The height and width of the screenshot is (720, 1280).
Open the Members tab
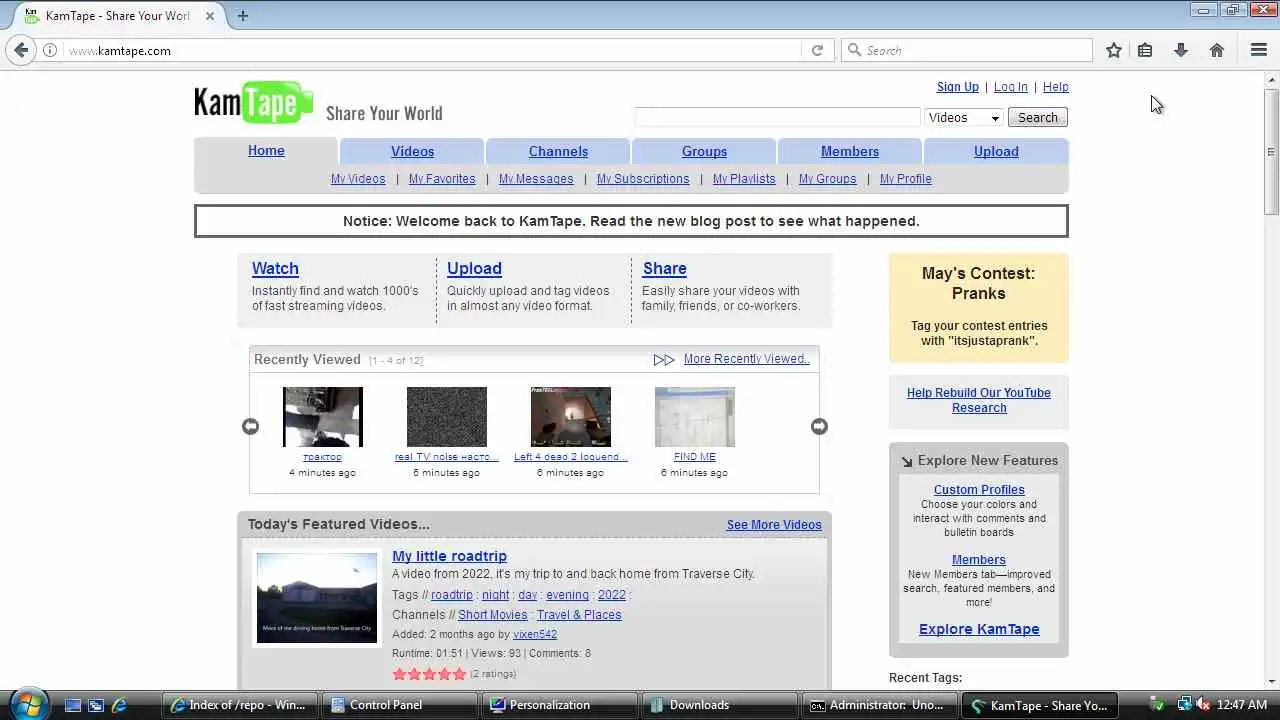coord(850,151)
